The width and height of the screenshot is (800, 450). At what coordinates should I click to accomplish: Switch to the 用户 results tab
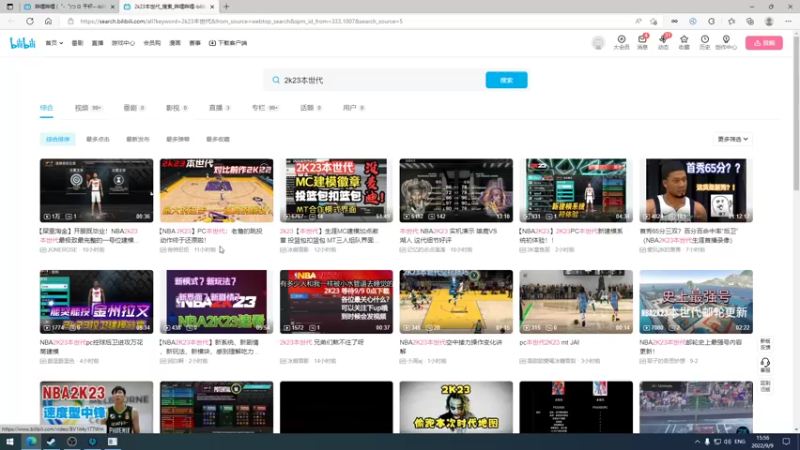point(353,108)
